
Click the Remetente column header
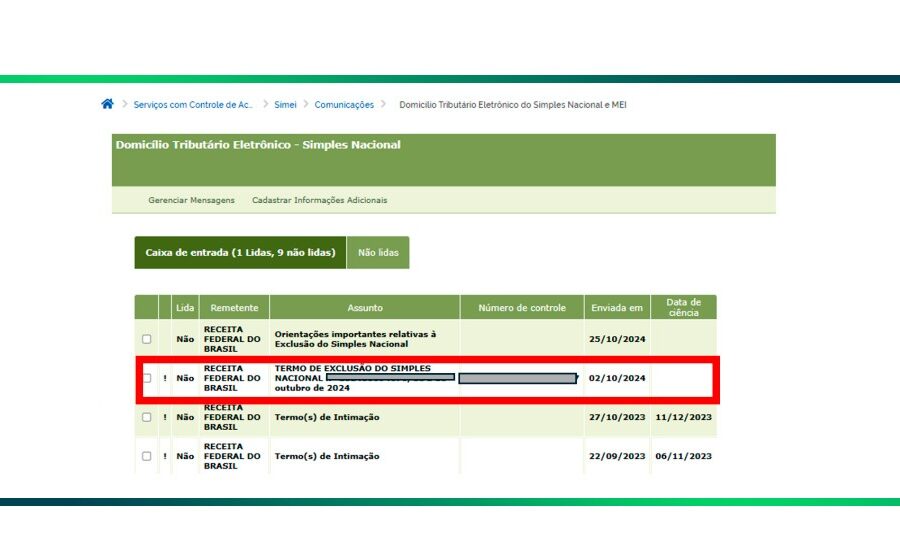(x=234, y=308)
